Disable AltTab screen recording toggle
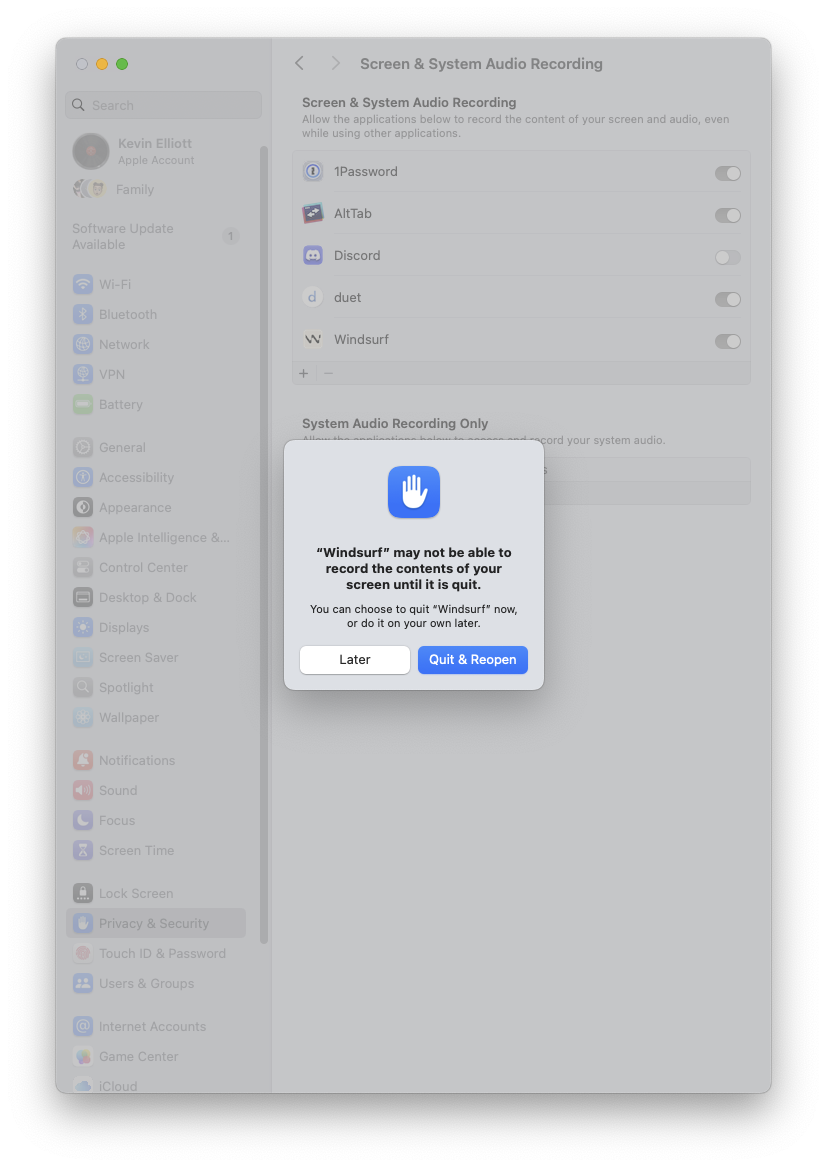 (727, 215)
